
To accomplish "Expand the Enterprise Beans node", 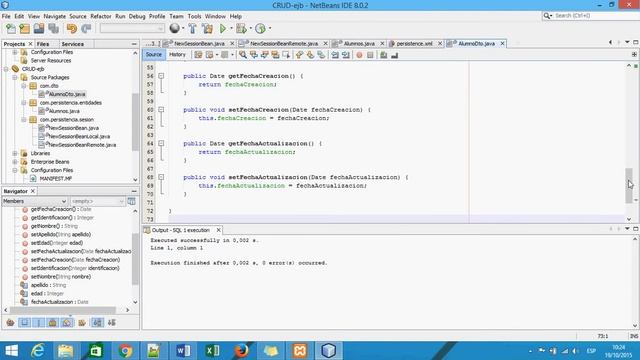I will point(15,162).
